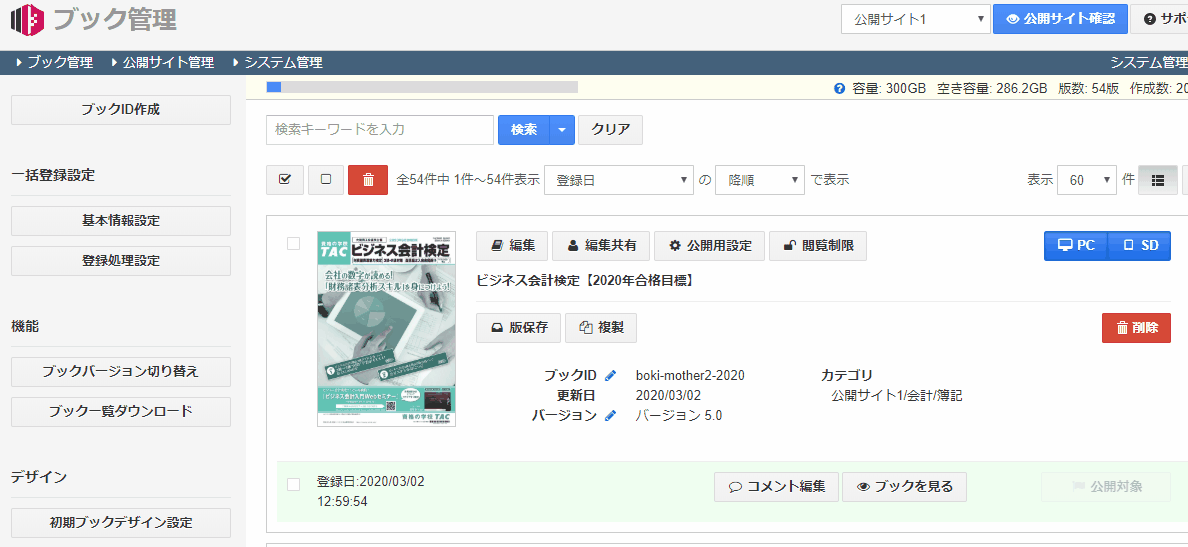Open the 登録日 sort field dropdown
The width and height of the screenshot is (1188, 547).
(x=619, y=180)
